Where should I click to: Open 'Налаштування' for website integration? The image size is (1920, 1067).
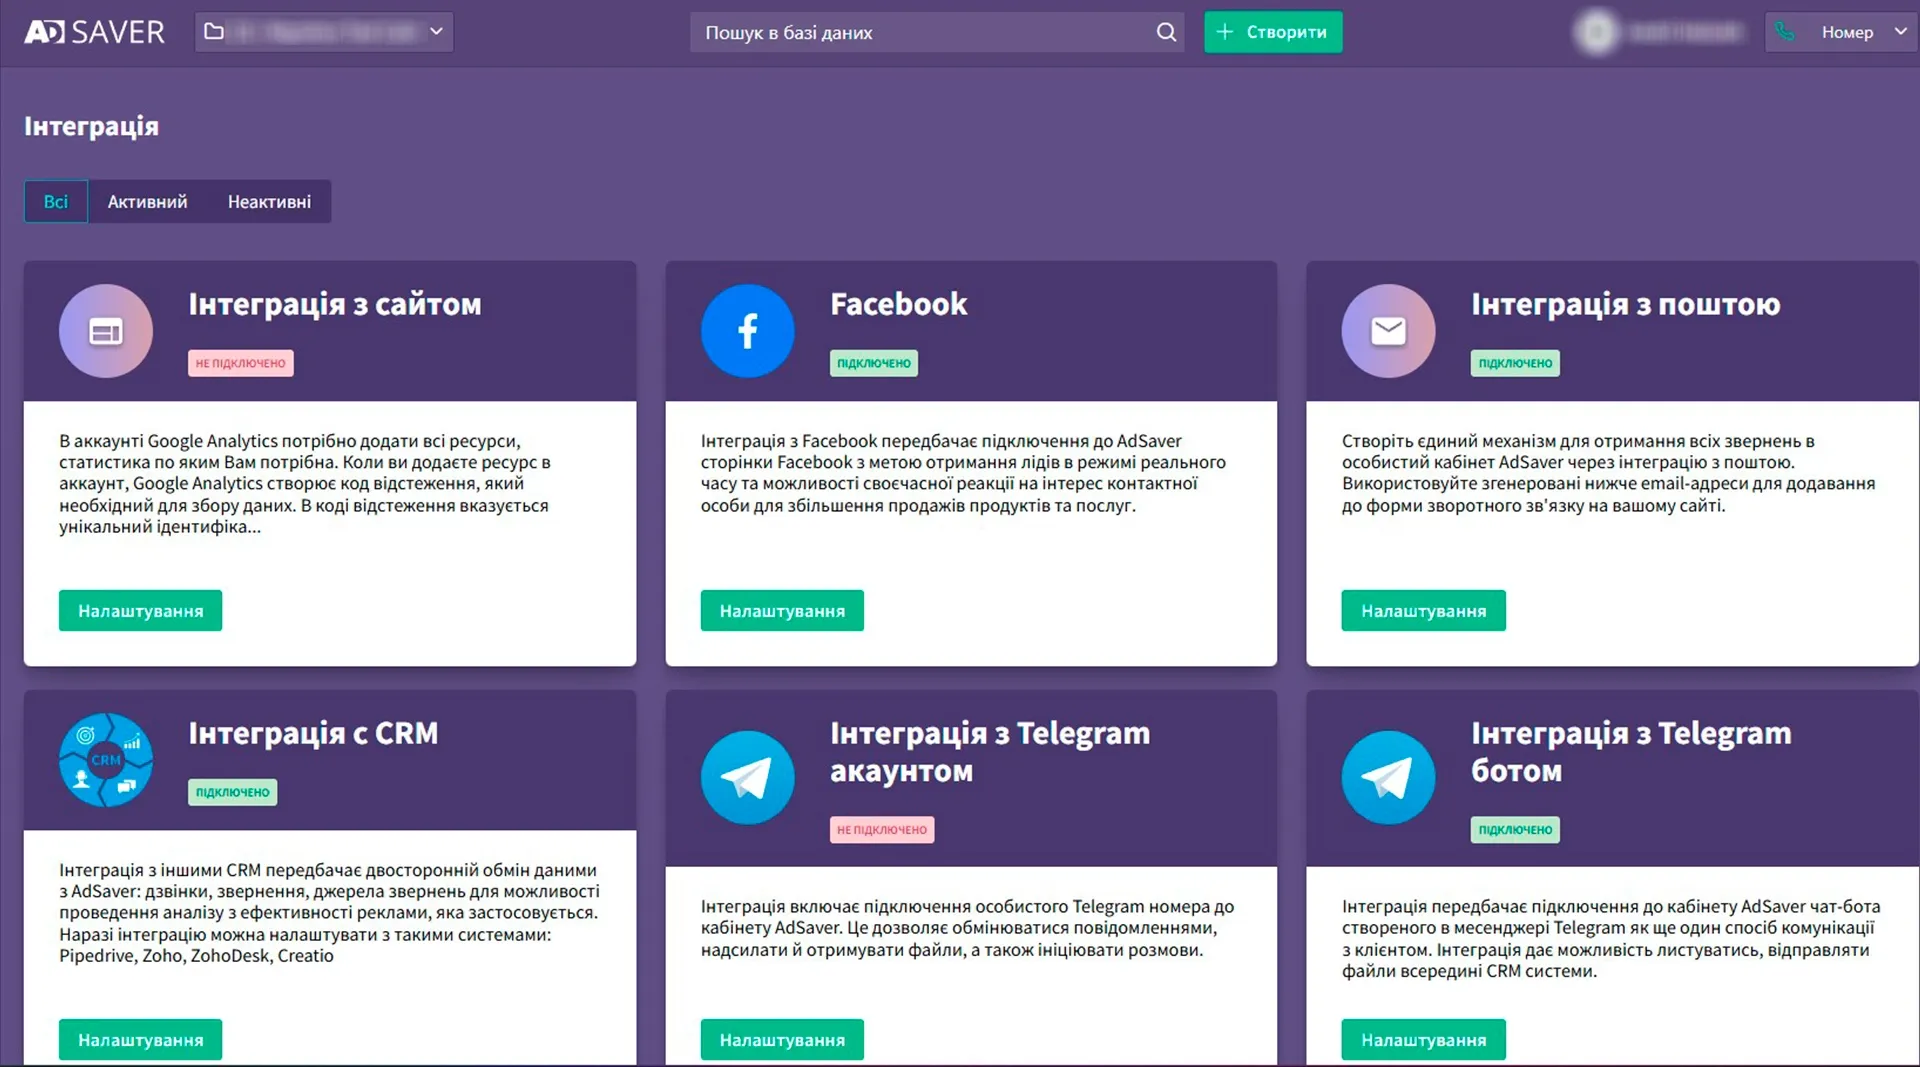point(141,611)
